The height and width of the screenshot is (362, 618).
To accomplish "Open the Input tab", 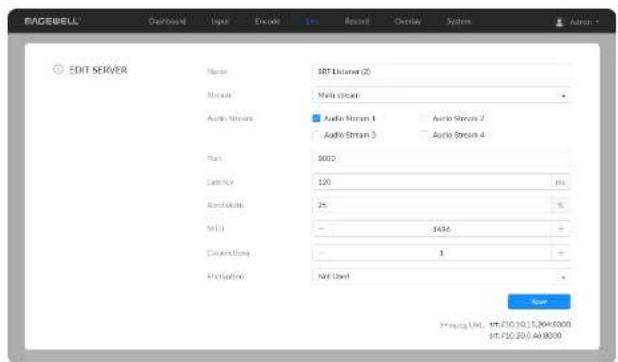I will (x=220, y=21).
